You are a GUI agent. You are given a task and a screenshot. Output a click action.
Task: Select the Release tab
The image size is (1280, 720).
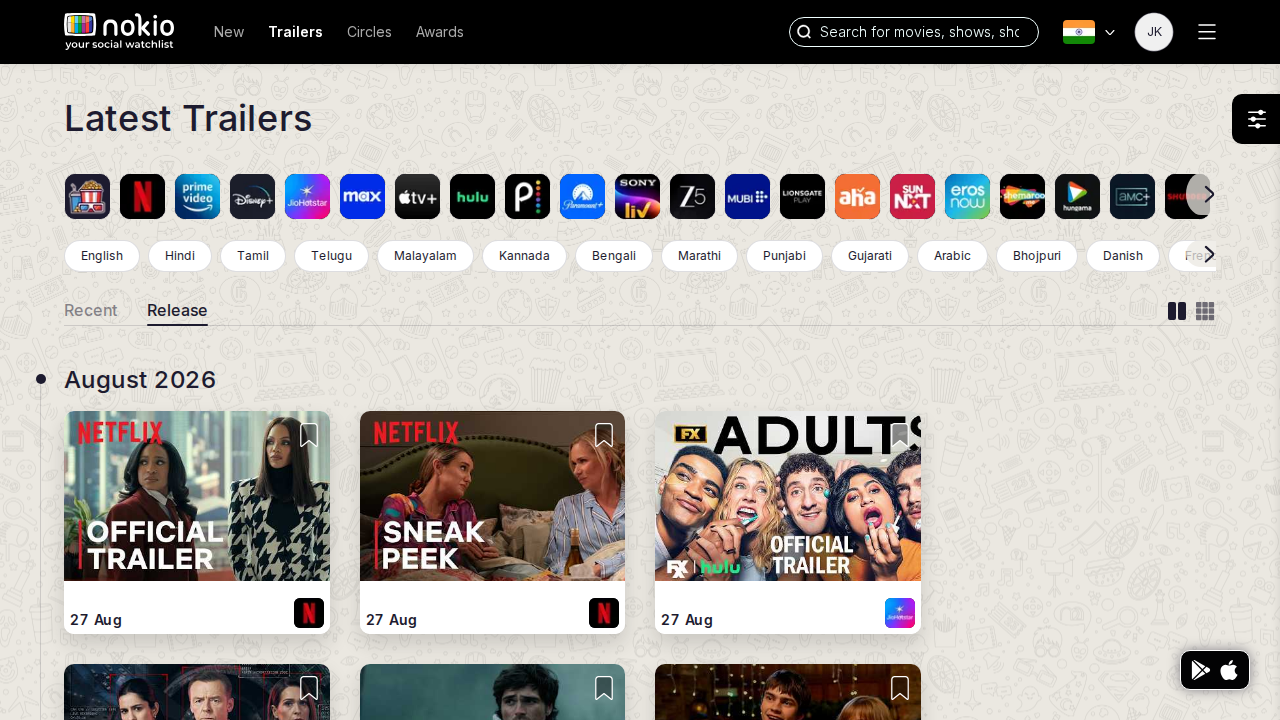point(177,310)
